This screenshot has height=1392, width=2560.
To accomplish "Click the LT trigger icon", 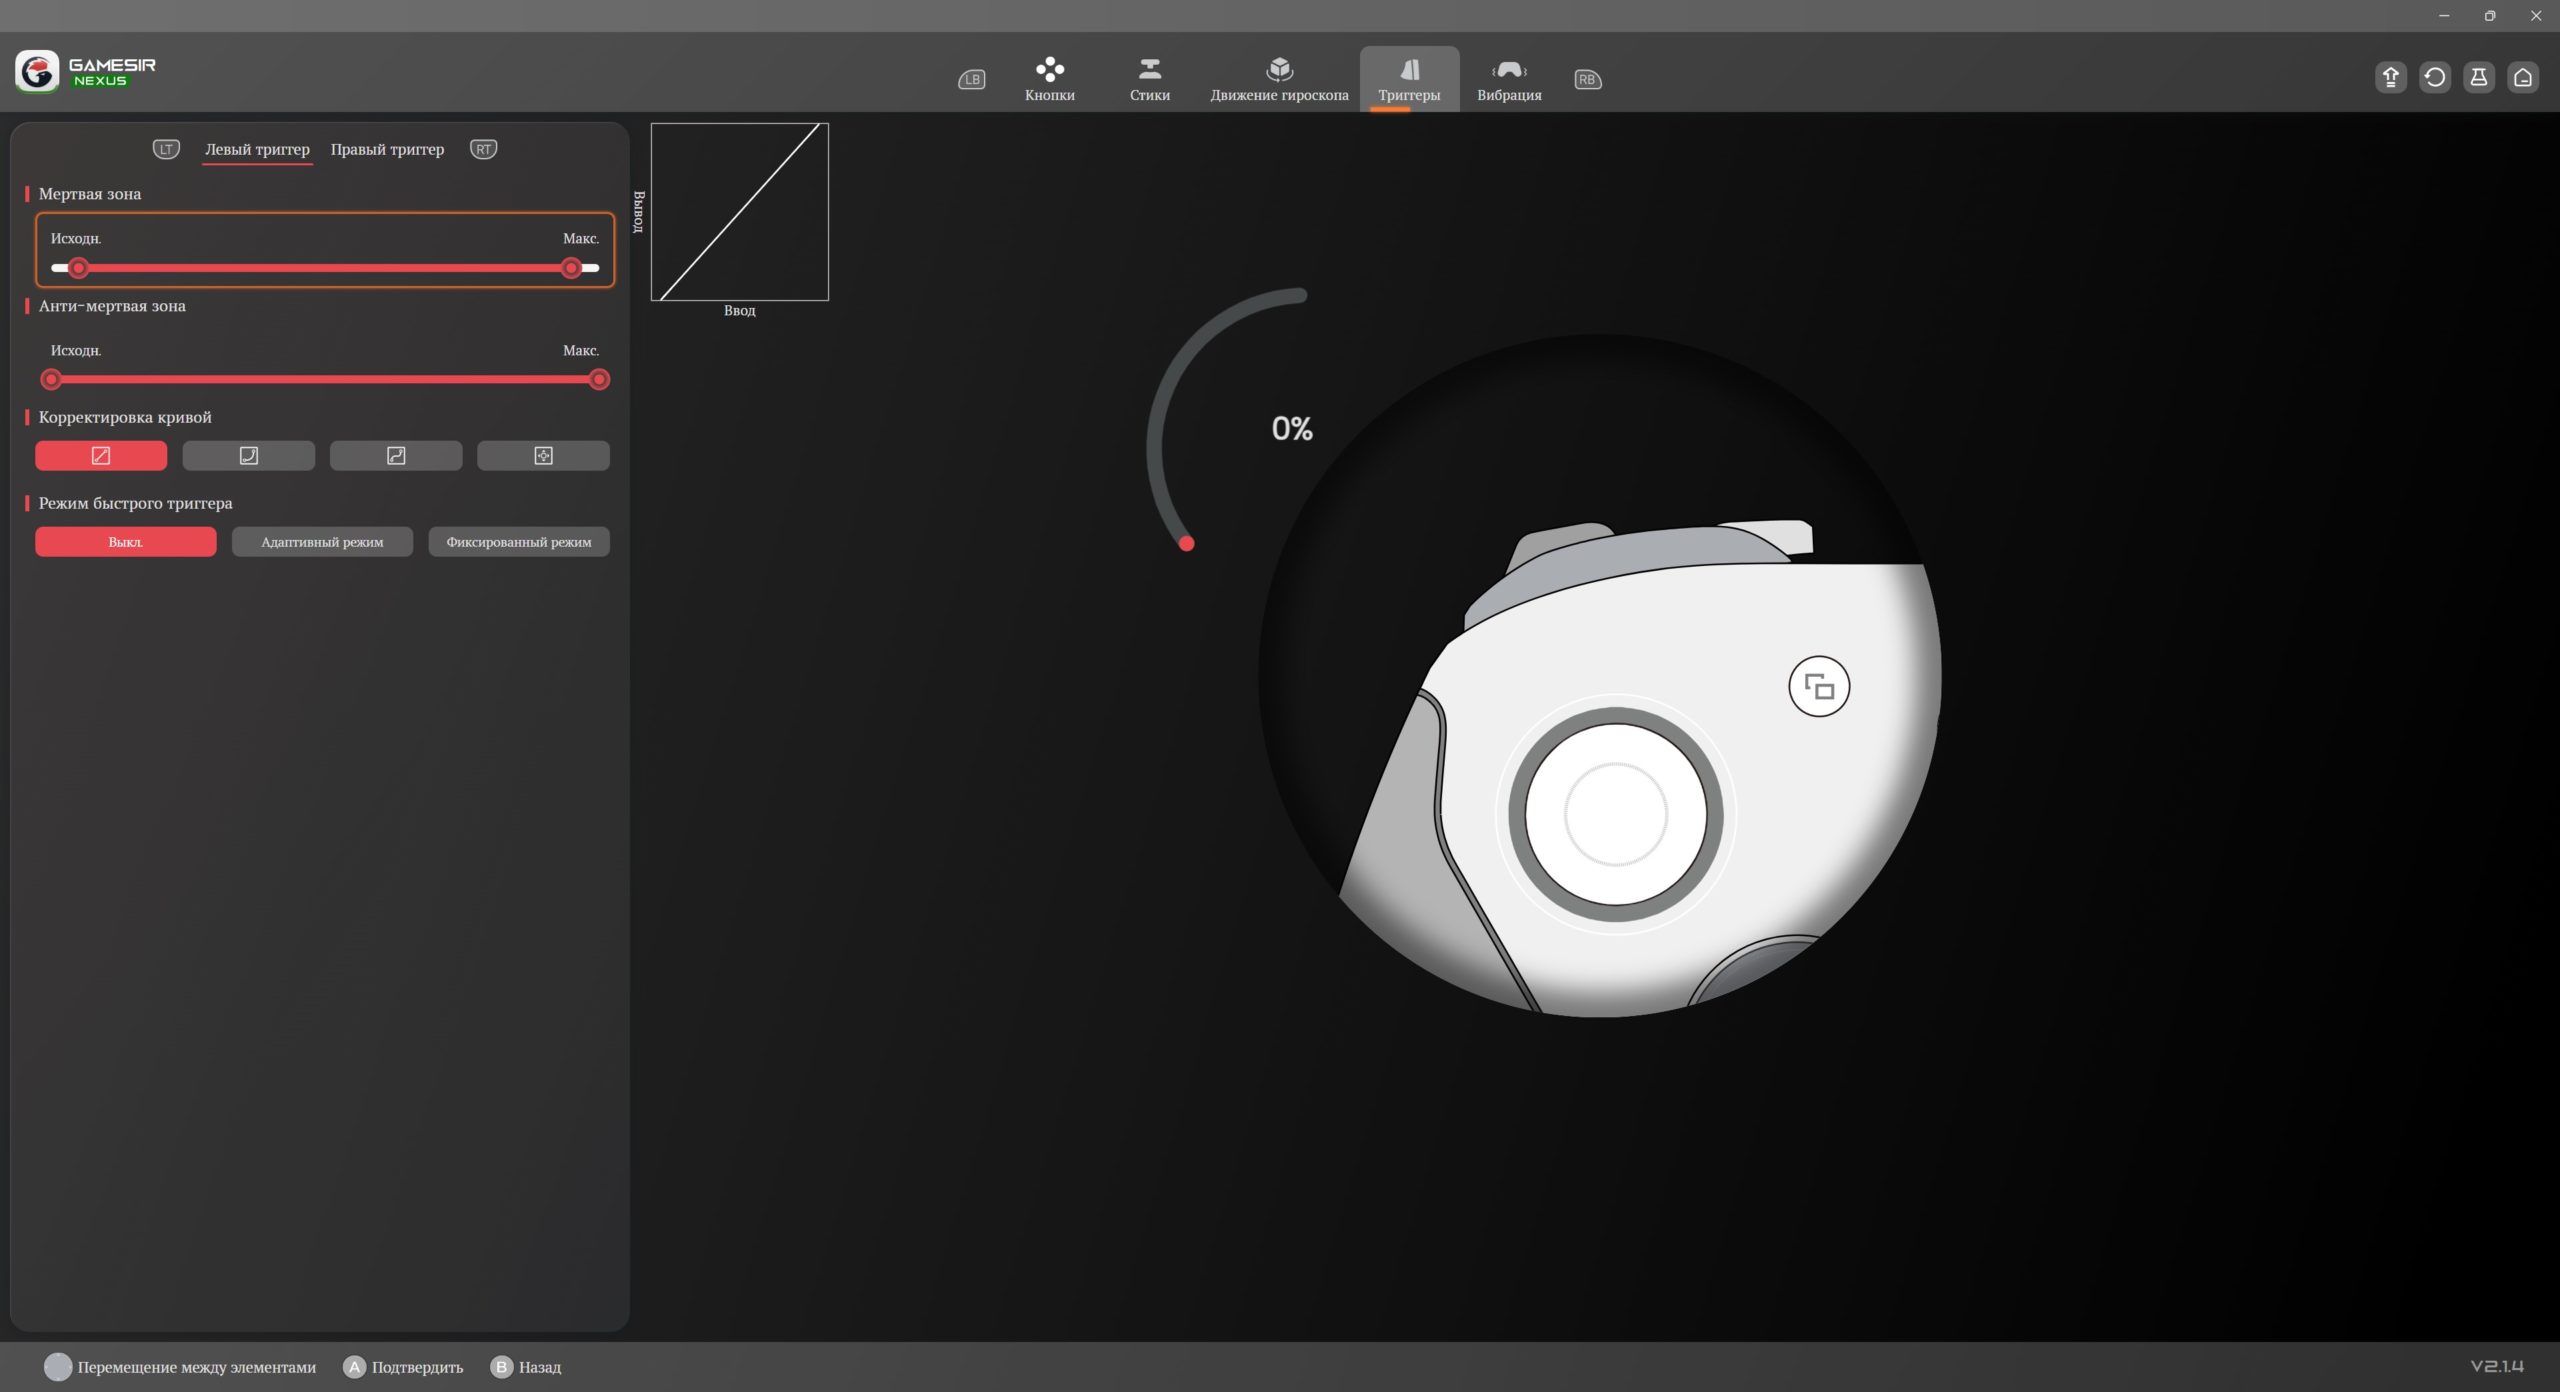I will (166, 149).
